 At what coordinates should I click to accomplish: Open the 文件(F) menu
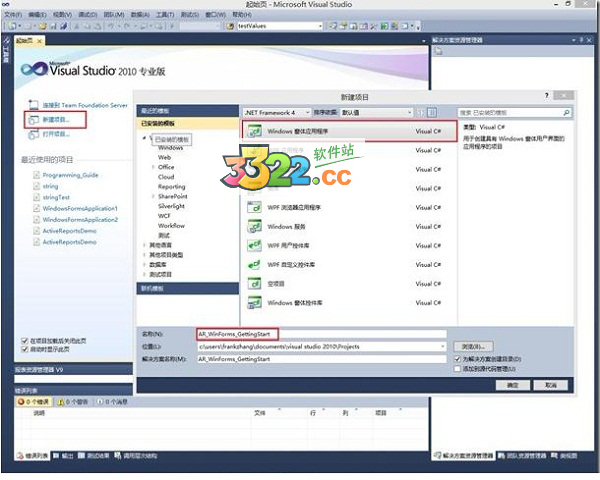tap(13, 15)
